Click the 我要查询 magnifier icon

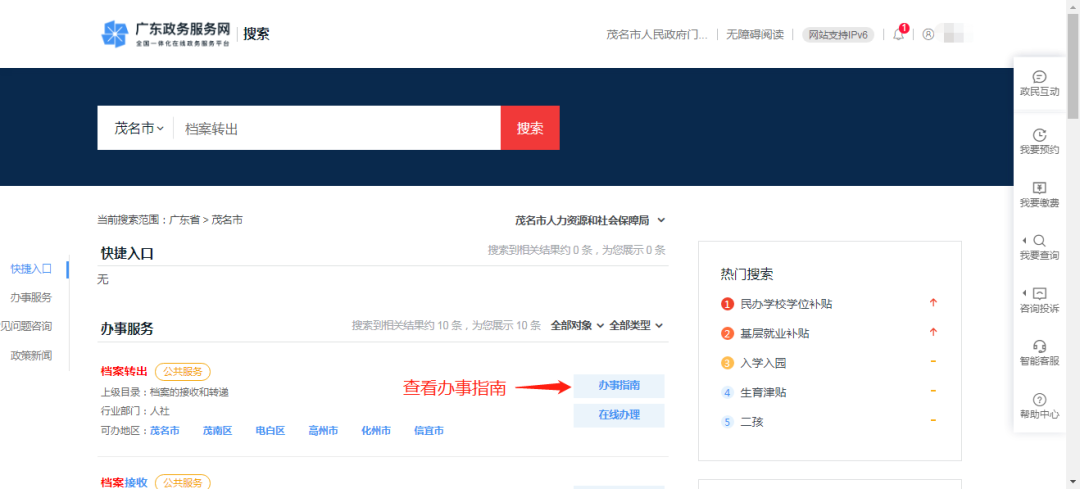pyautogui.click(x=1039, y=247)
